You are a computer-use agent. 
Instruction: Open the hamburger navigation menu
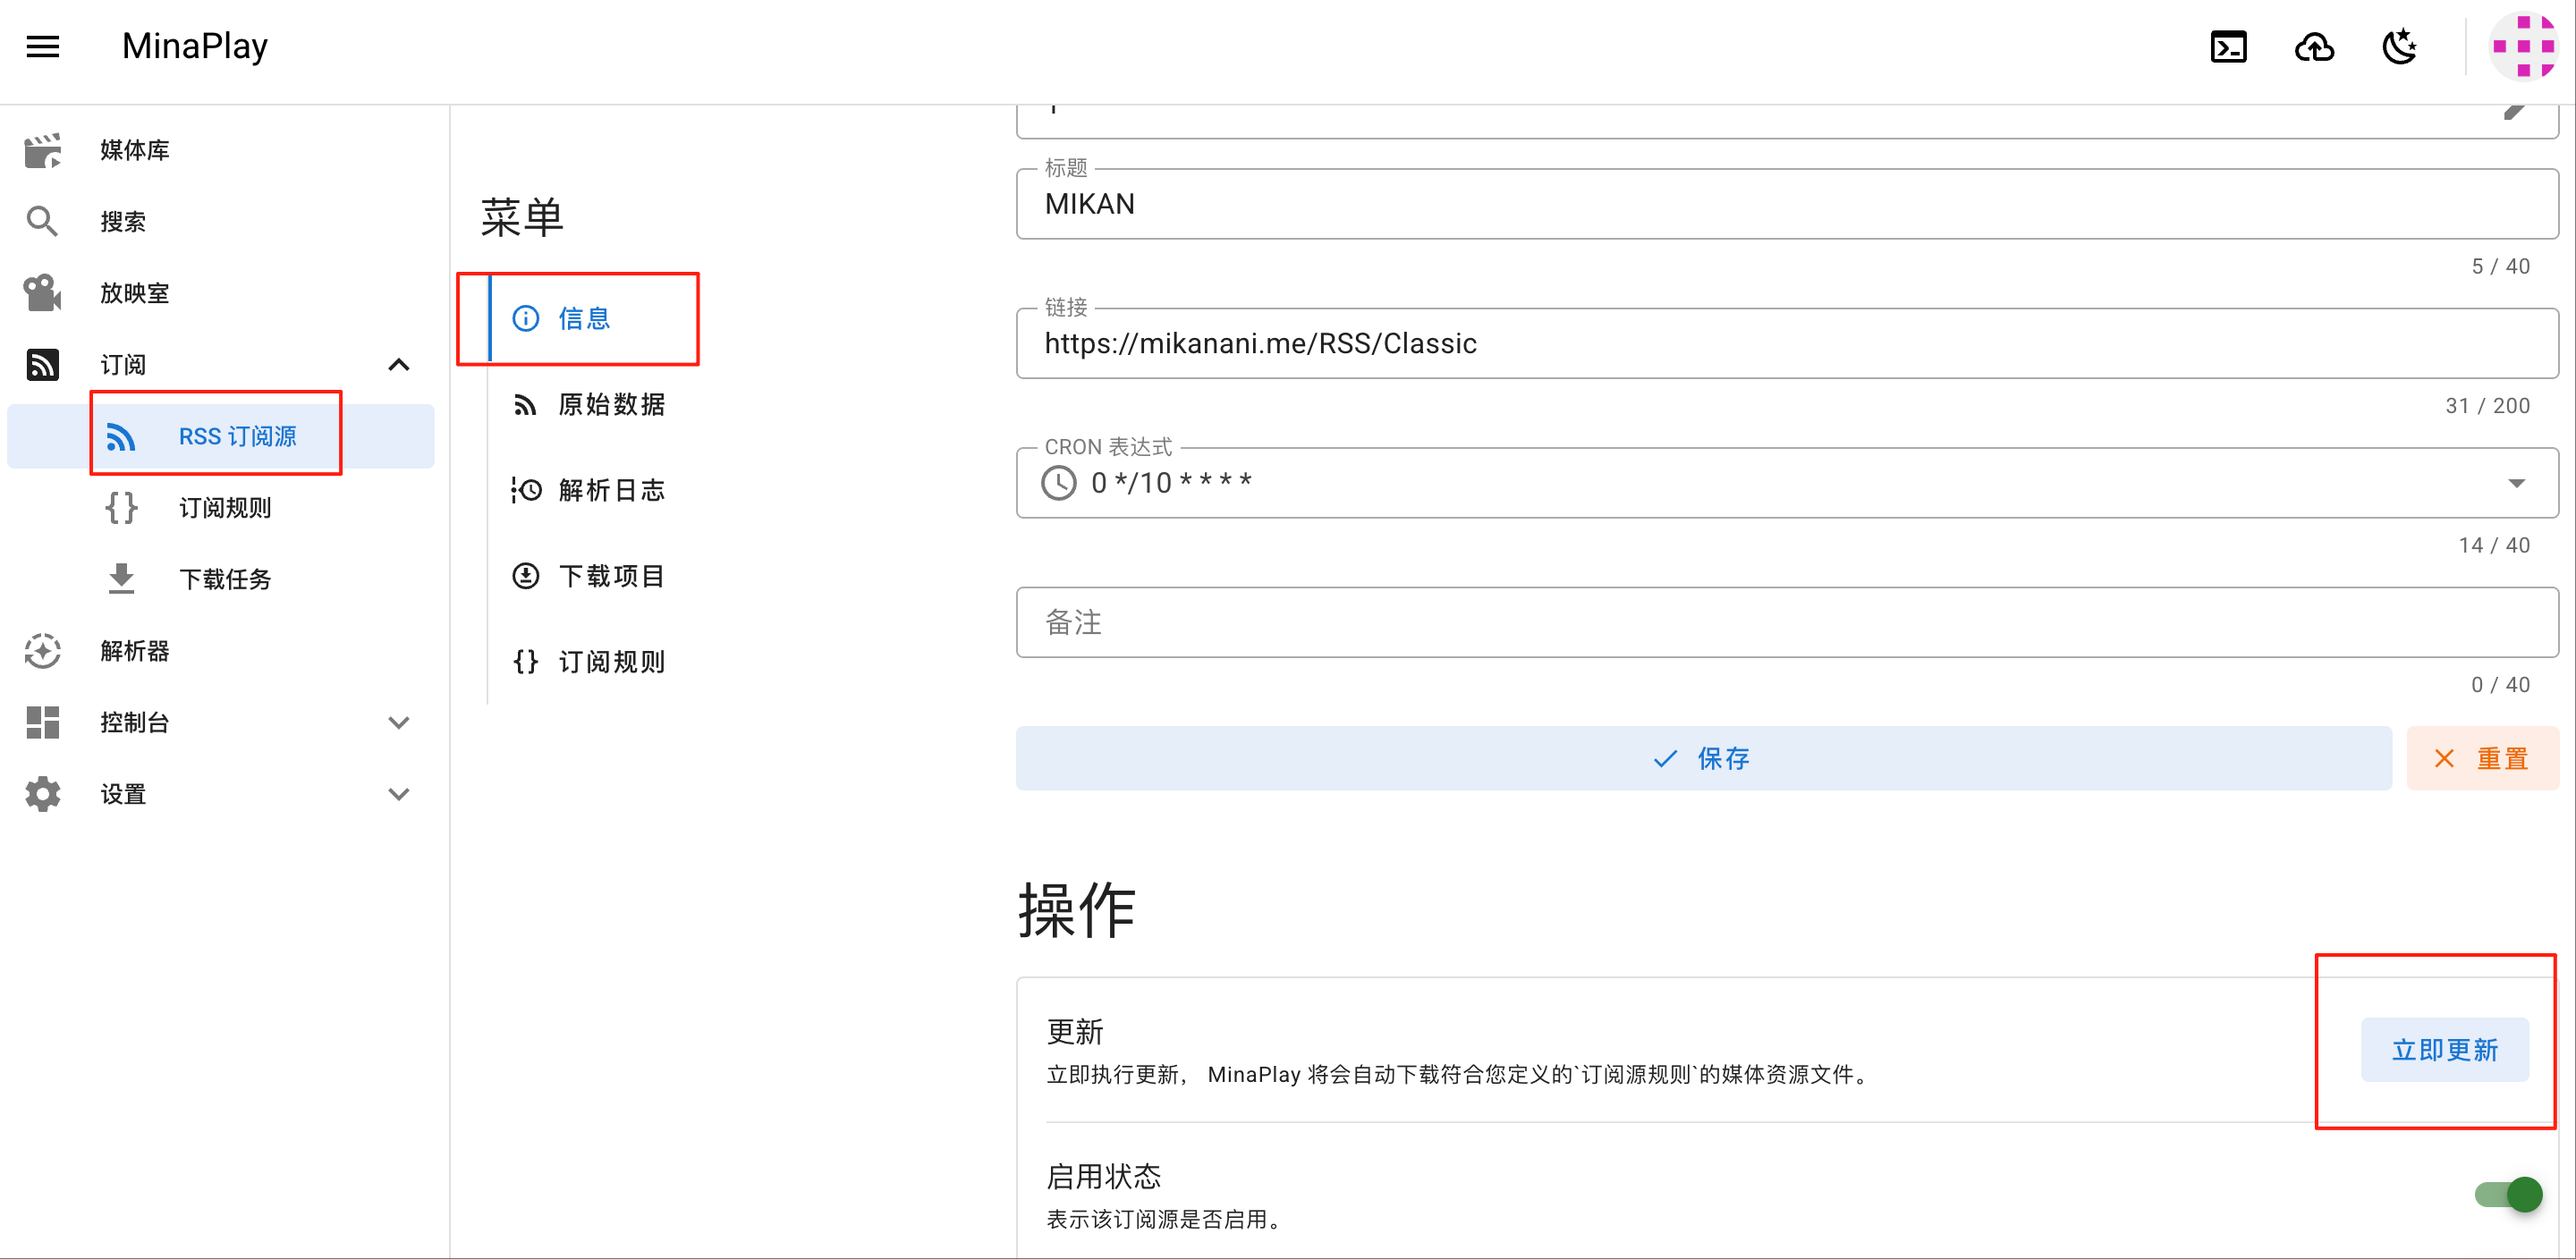click(43, 46)
